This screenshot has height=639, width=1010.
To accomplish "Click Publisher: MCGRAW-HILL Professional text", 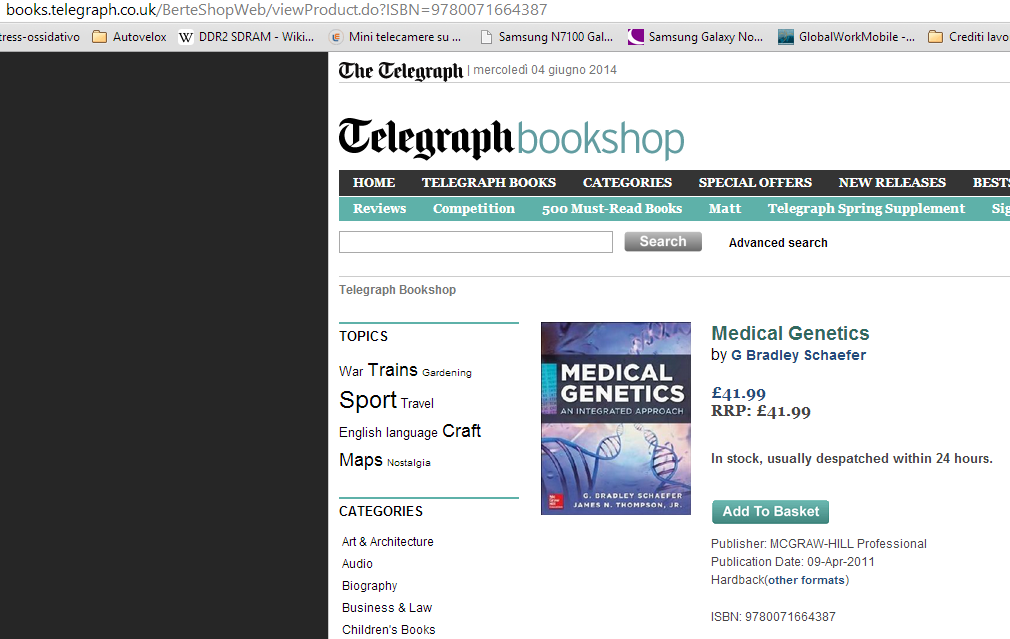I will click(819, 544).
